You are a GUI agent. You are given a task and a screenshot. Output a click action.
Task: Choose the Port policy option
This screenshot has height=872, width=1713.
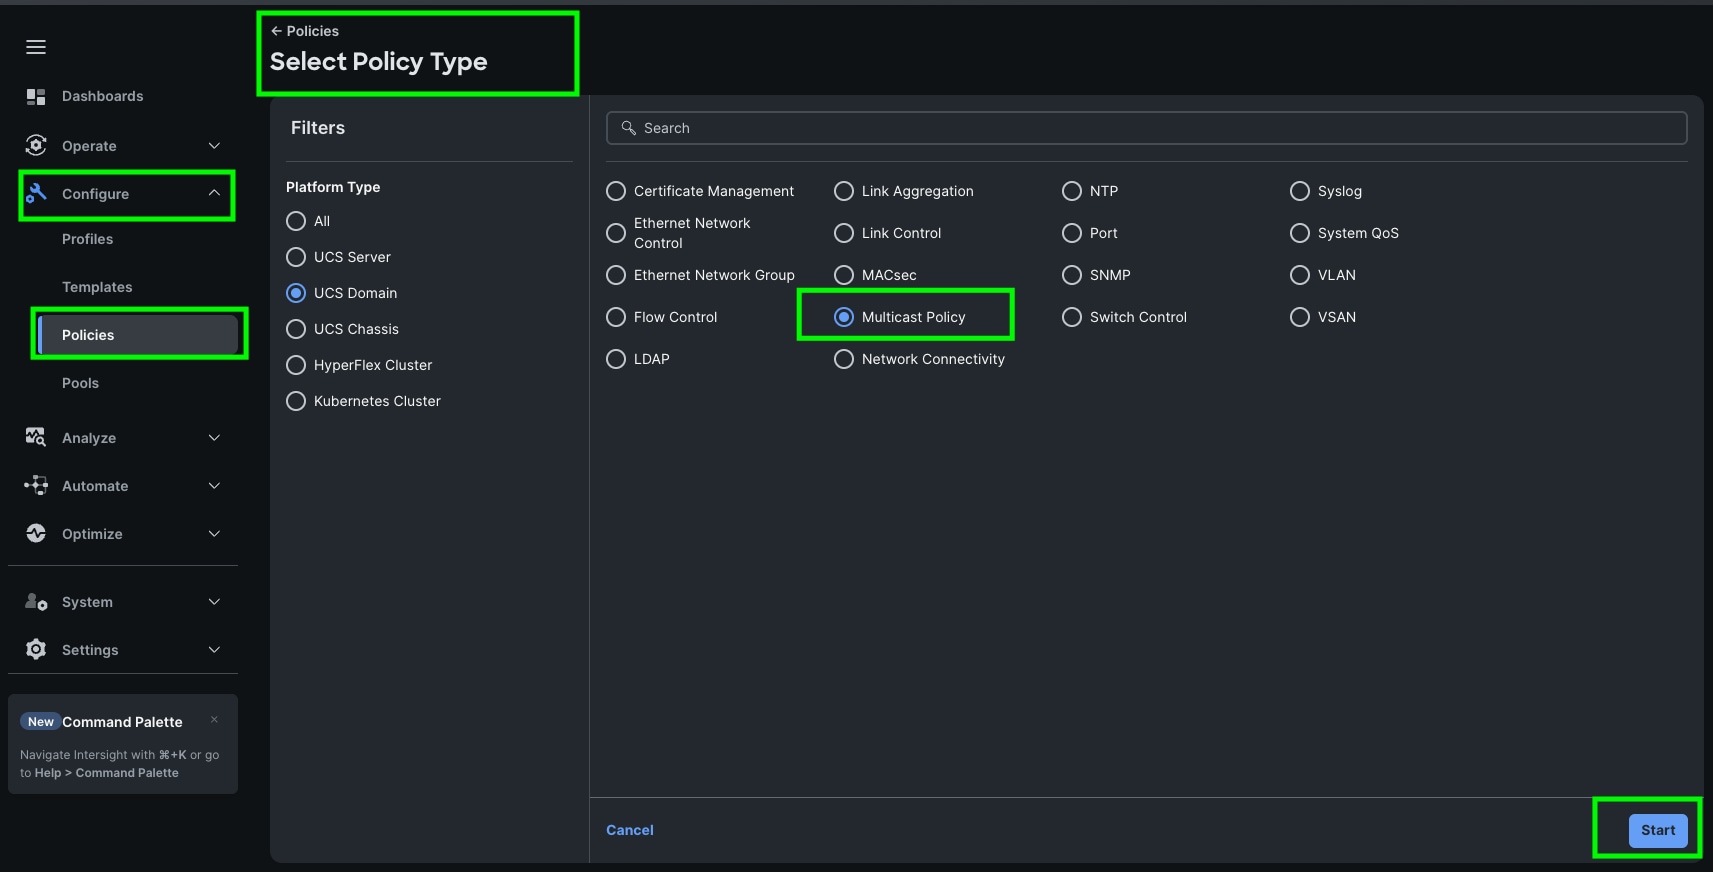click(x=1072, y=233)
